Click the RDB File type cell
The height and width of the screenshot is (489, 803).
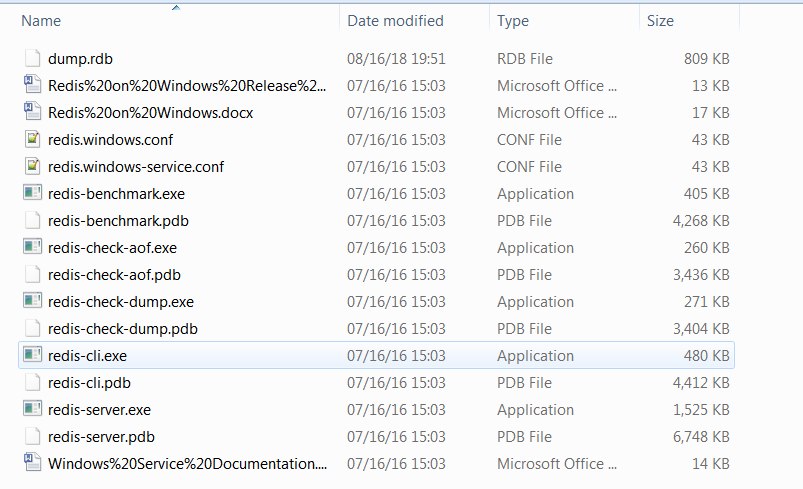[x=525, y=59]
